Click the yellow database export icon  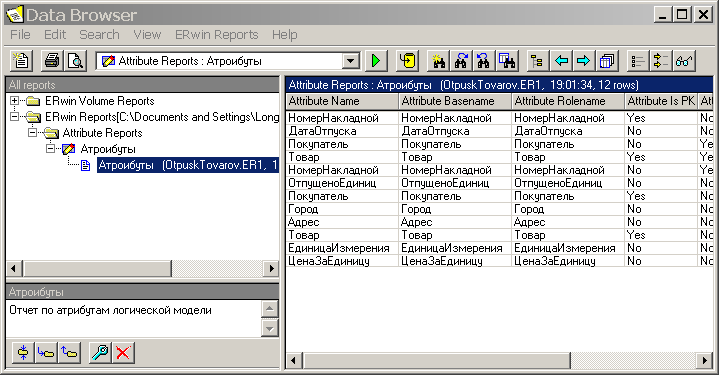point(407,61)
